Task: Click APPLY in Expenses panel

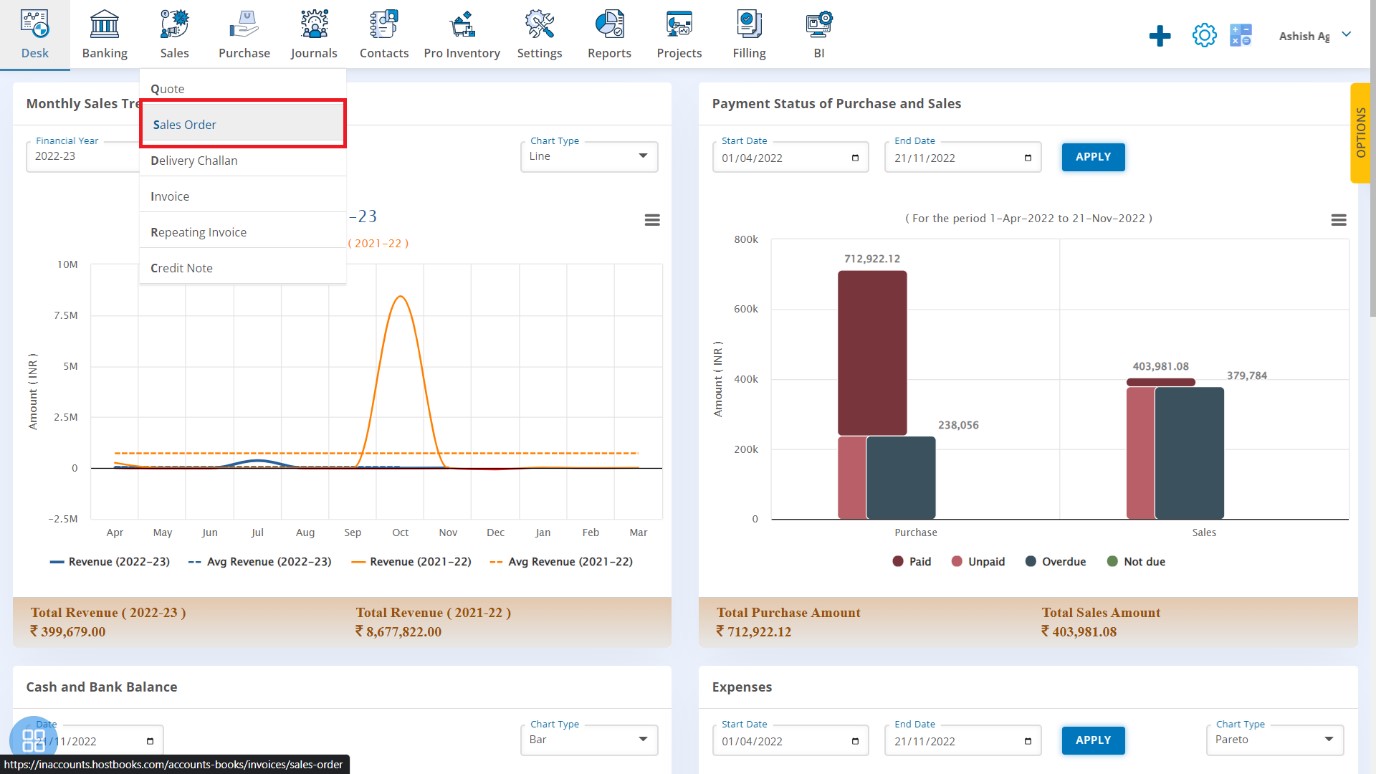Action: click(1093, 740)
